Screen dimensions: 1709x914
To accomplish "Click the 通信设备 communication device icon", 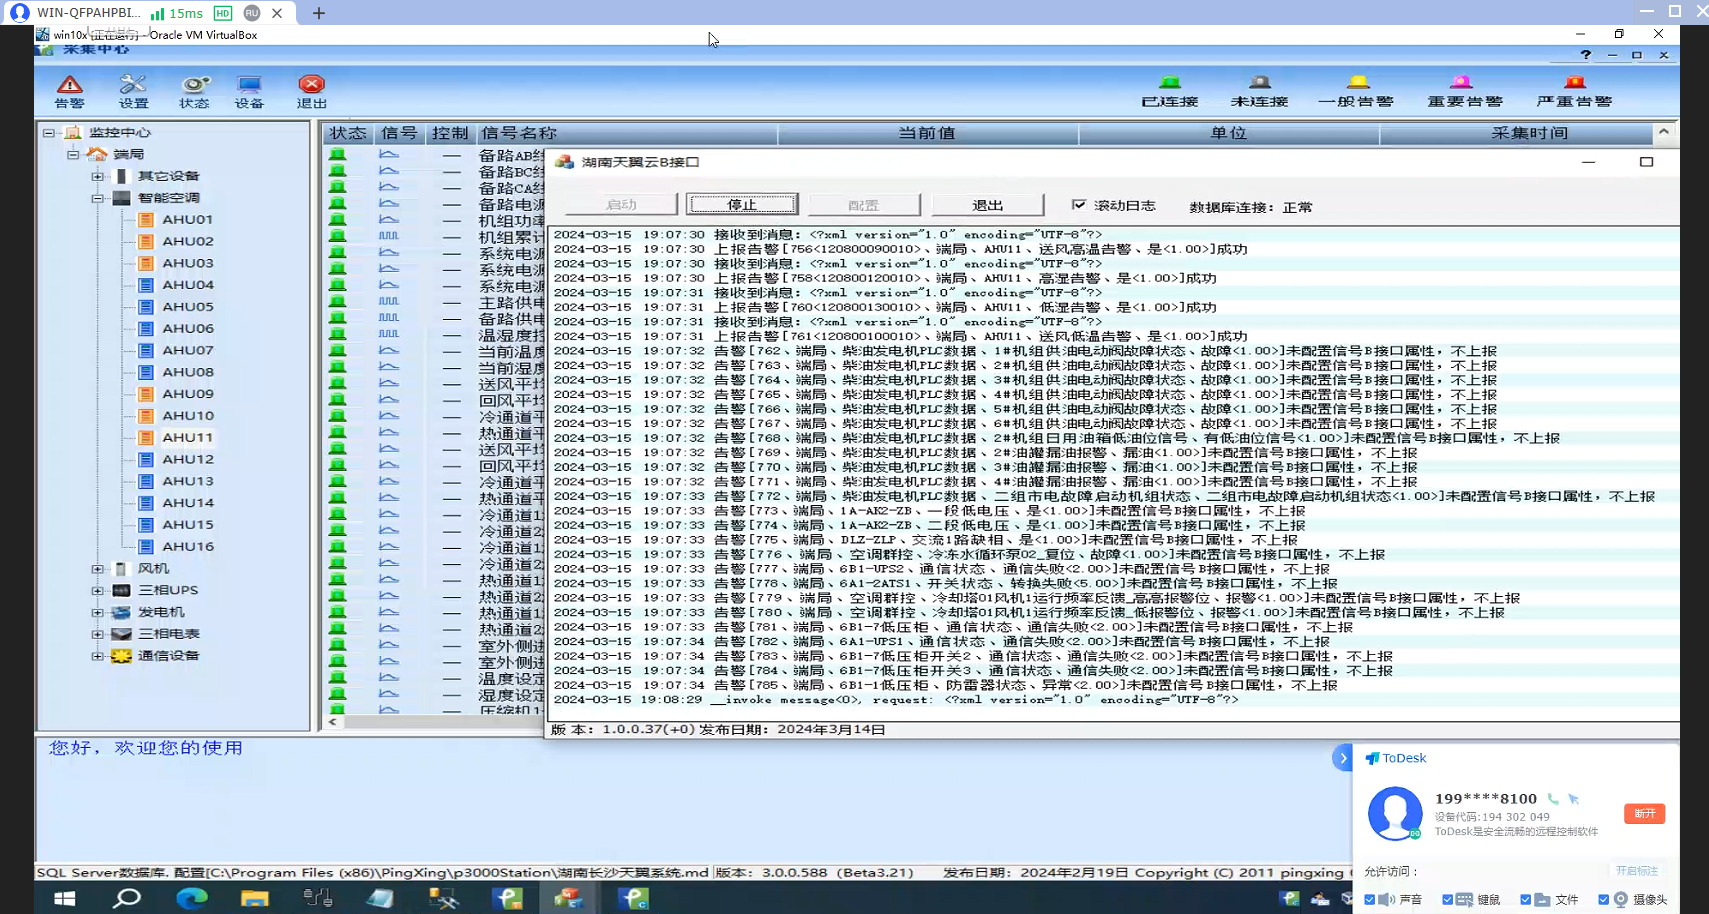I will click(121, 656).
